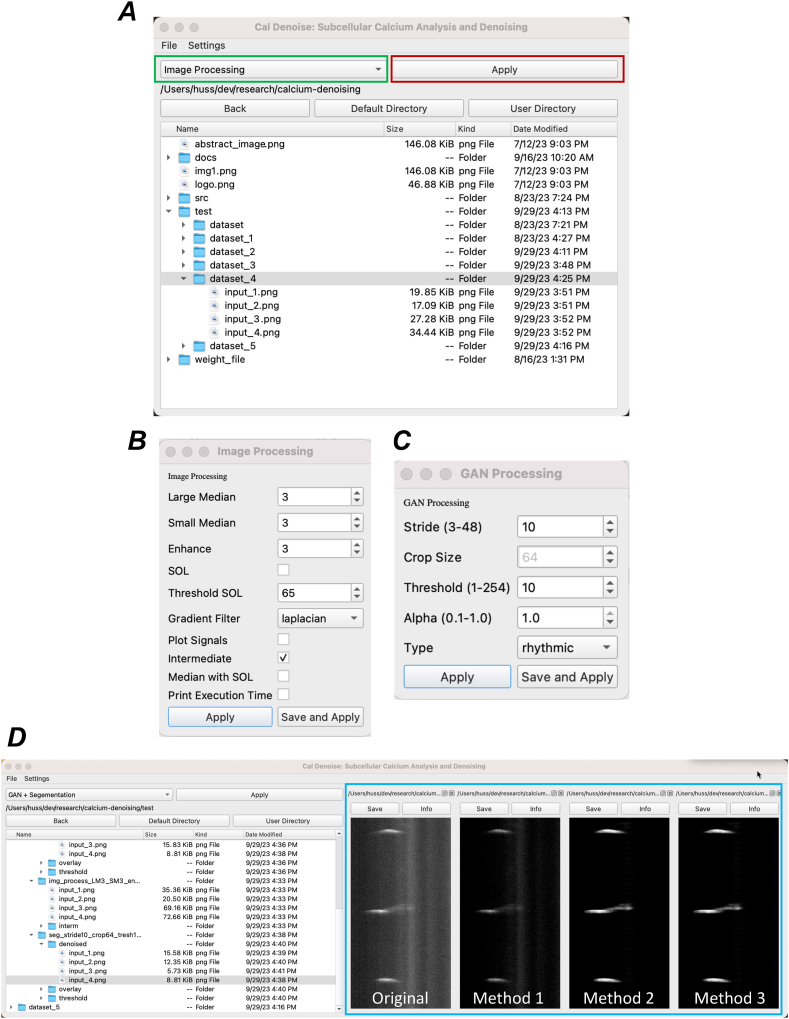Click Save and Apply in GAN Processing
Image resolution: width=789 pixels, height=1019 pixels.
click(x=566, y=677)
